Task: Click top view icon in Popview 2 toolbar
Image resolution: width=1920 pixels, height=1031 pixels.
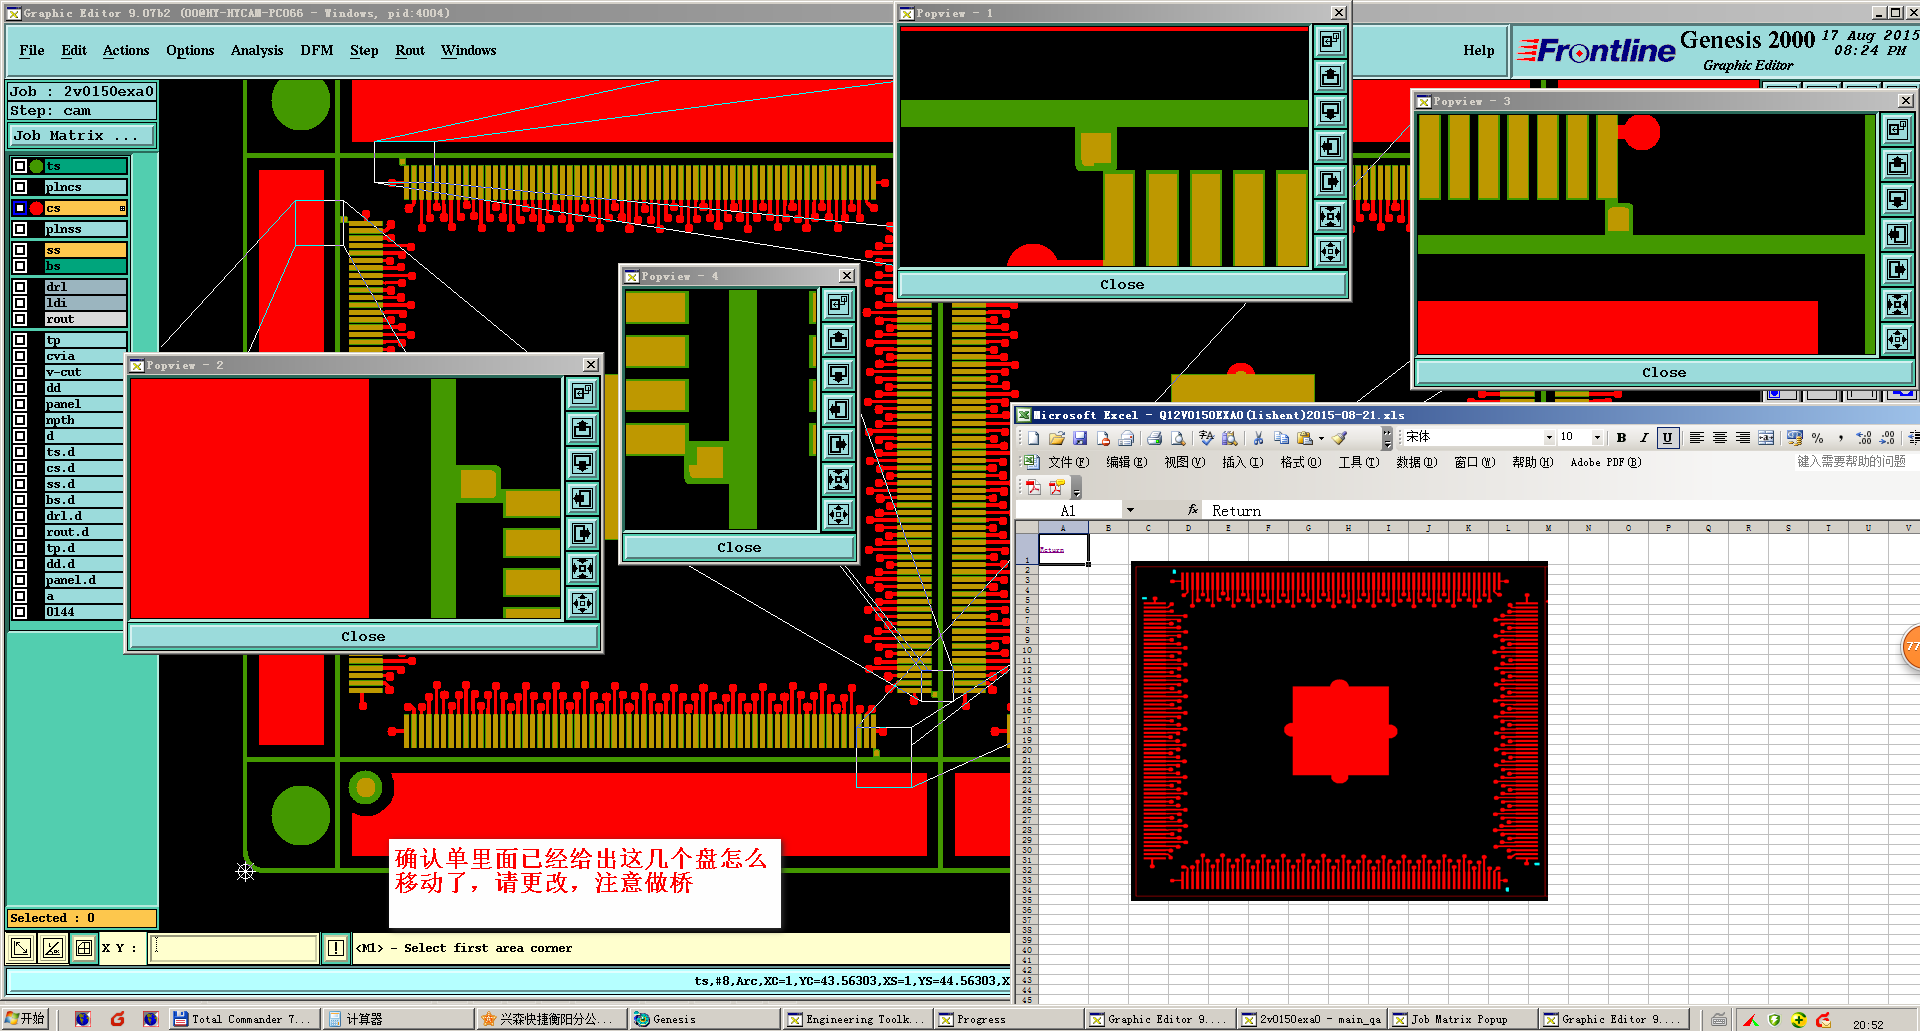Action: pyautogui.click(x=582, y=393)
